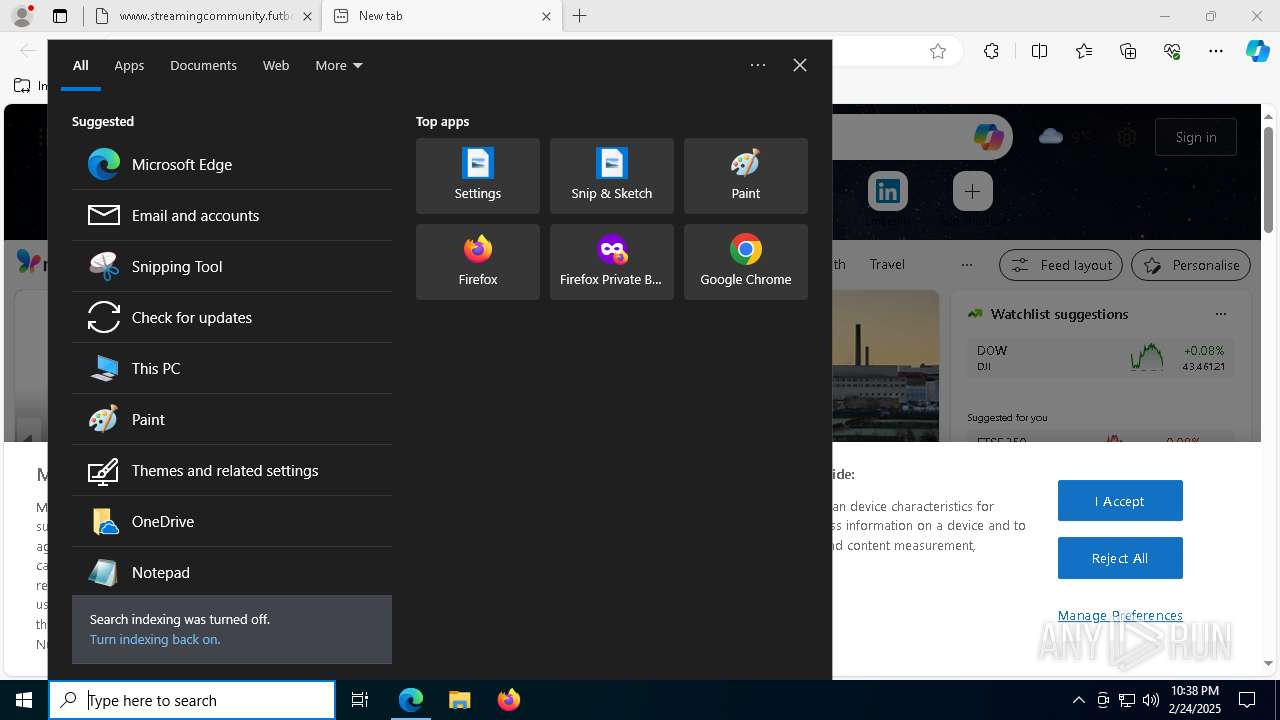Click Turn indexing back on link
This screenshot has width=1280, height=720.
tap(155, 639)
